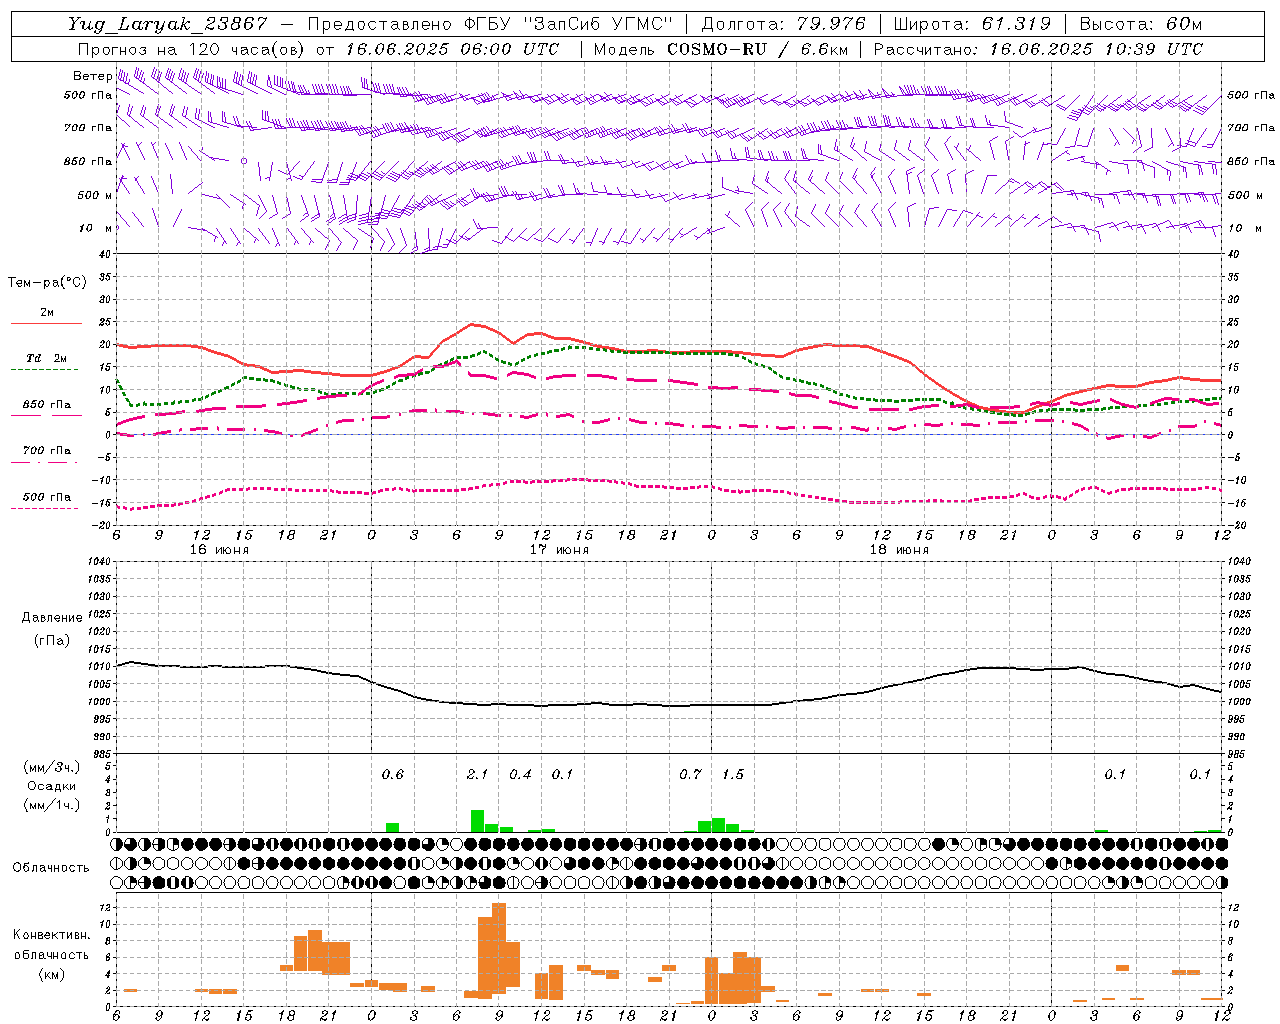The image size is (1280, 1024).
Task: Click the Td 2м legend label
Action: [x=47, y=358]
